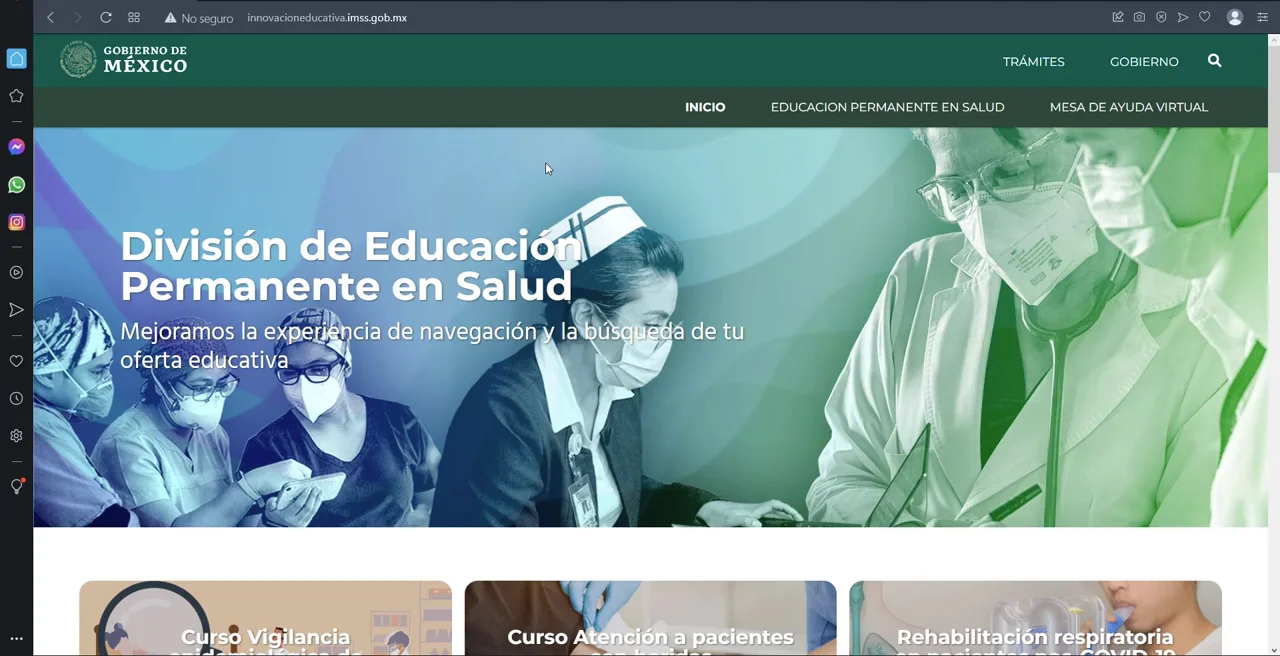
Task: Click the innovacioneducativa.imss.gob.mx address bar
Action: [x=327, y=18]
